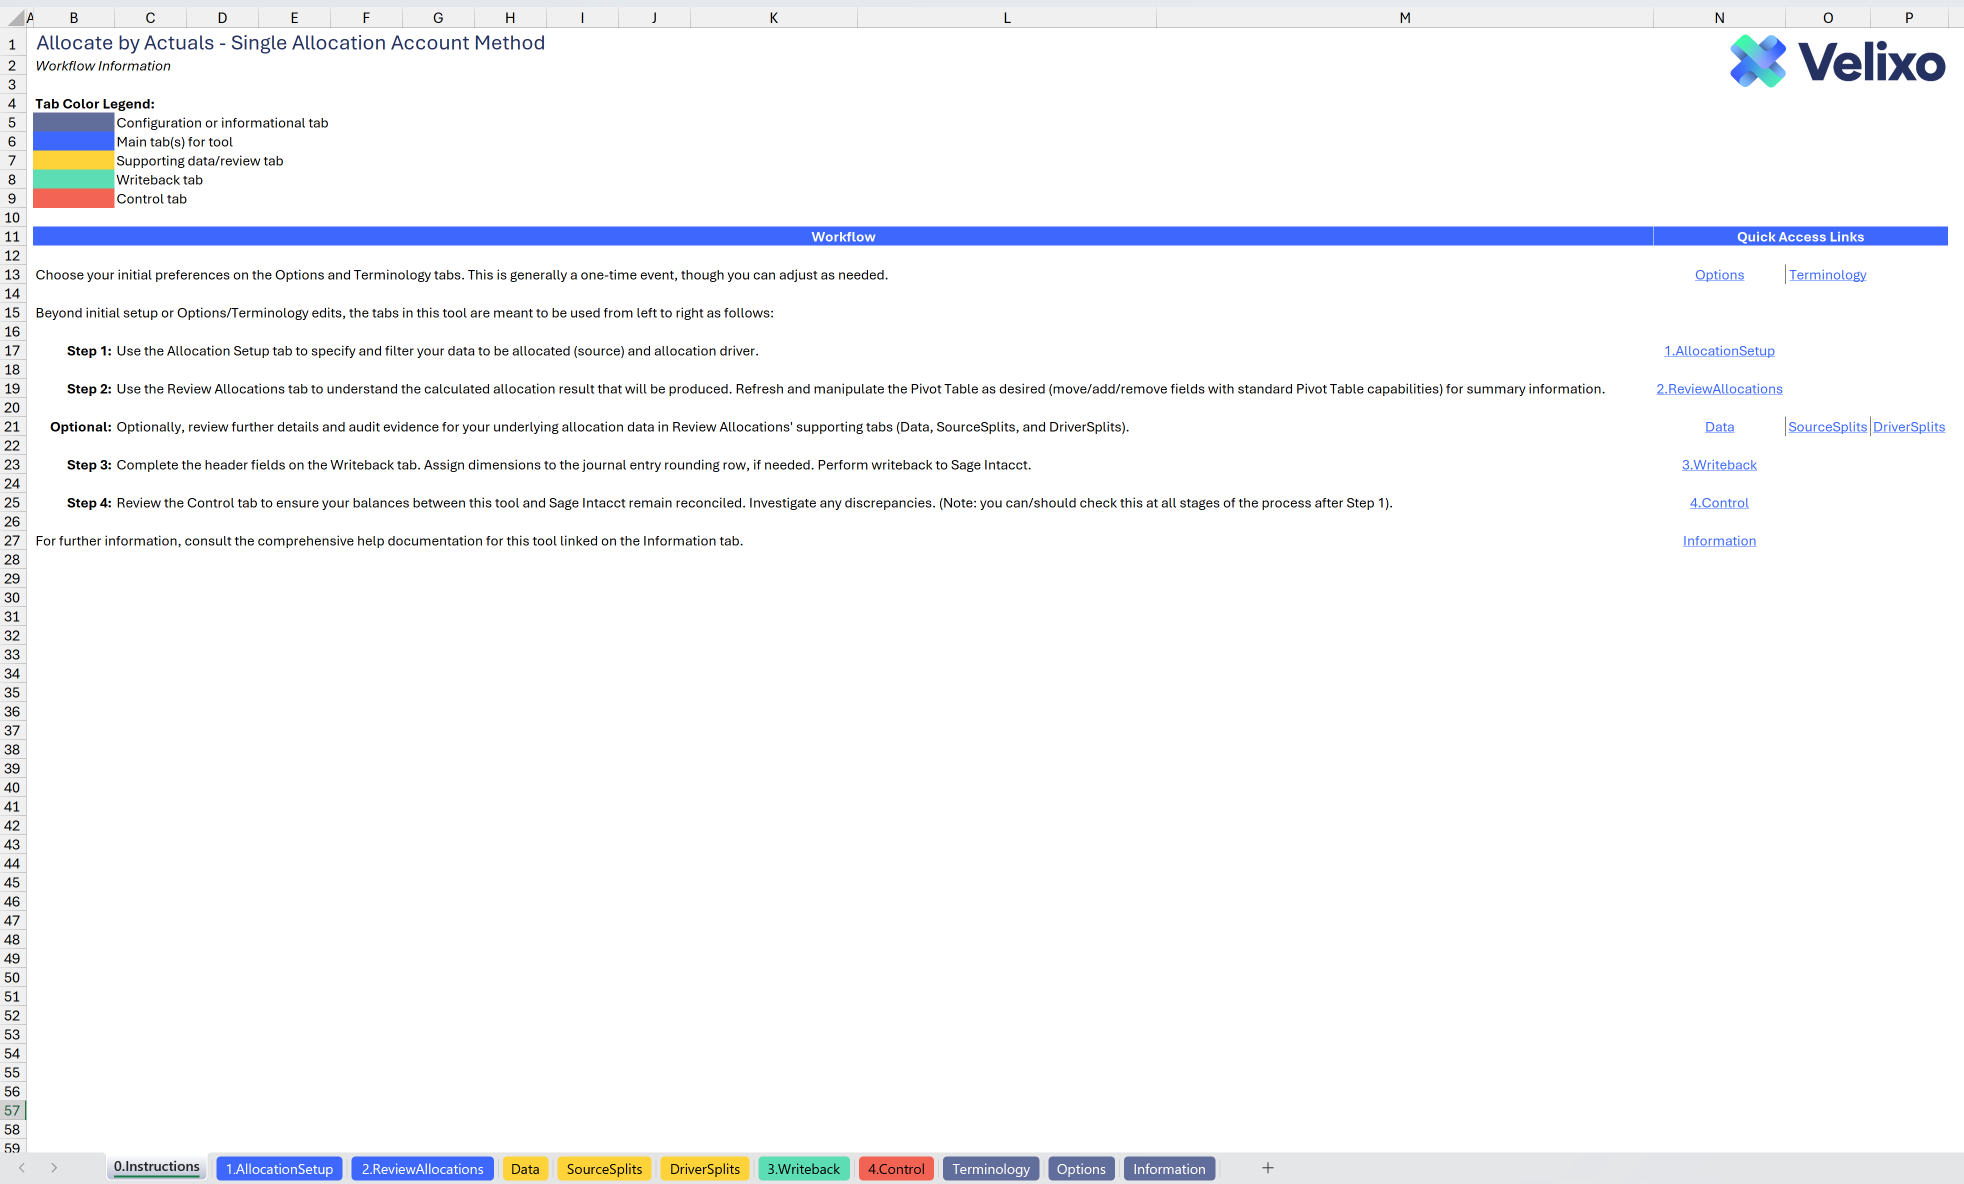Open the DriverSplits quick access link
1964x1184 pixels.
tap(1908, 427)
